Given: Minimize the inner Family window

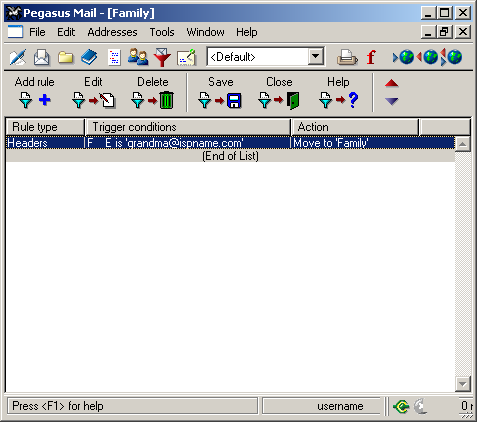Looking at the screenshot, I should (x=429, y=32).
